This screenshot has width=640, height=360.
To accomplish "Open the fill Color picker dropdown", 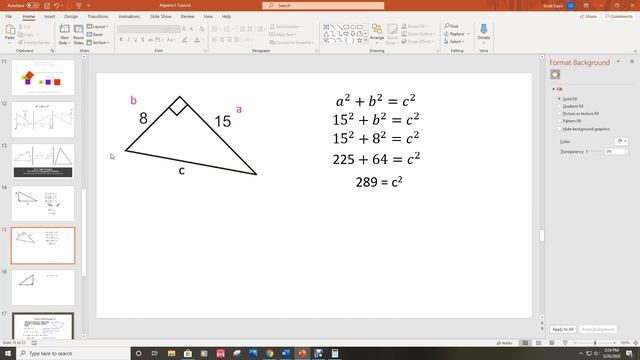I will 621,141.
